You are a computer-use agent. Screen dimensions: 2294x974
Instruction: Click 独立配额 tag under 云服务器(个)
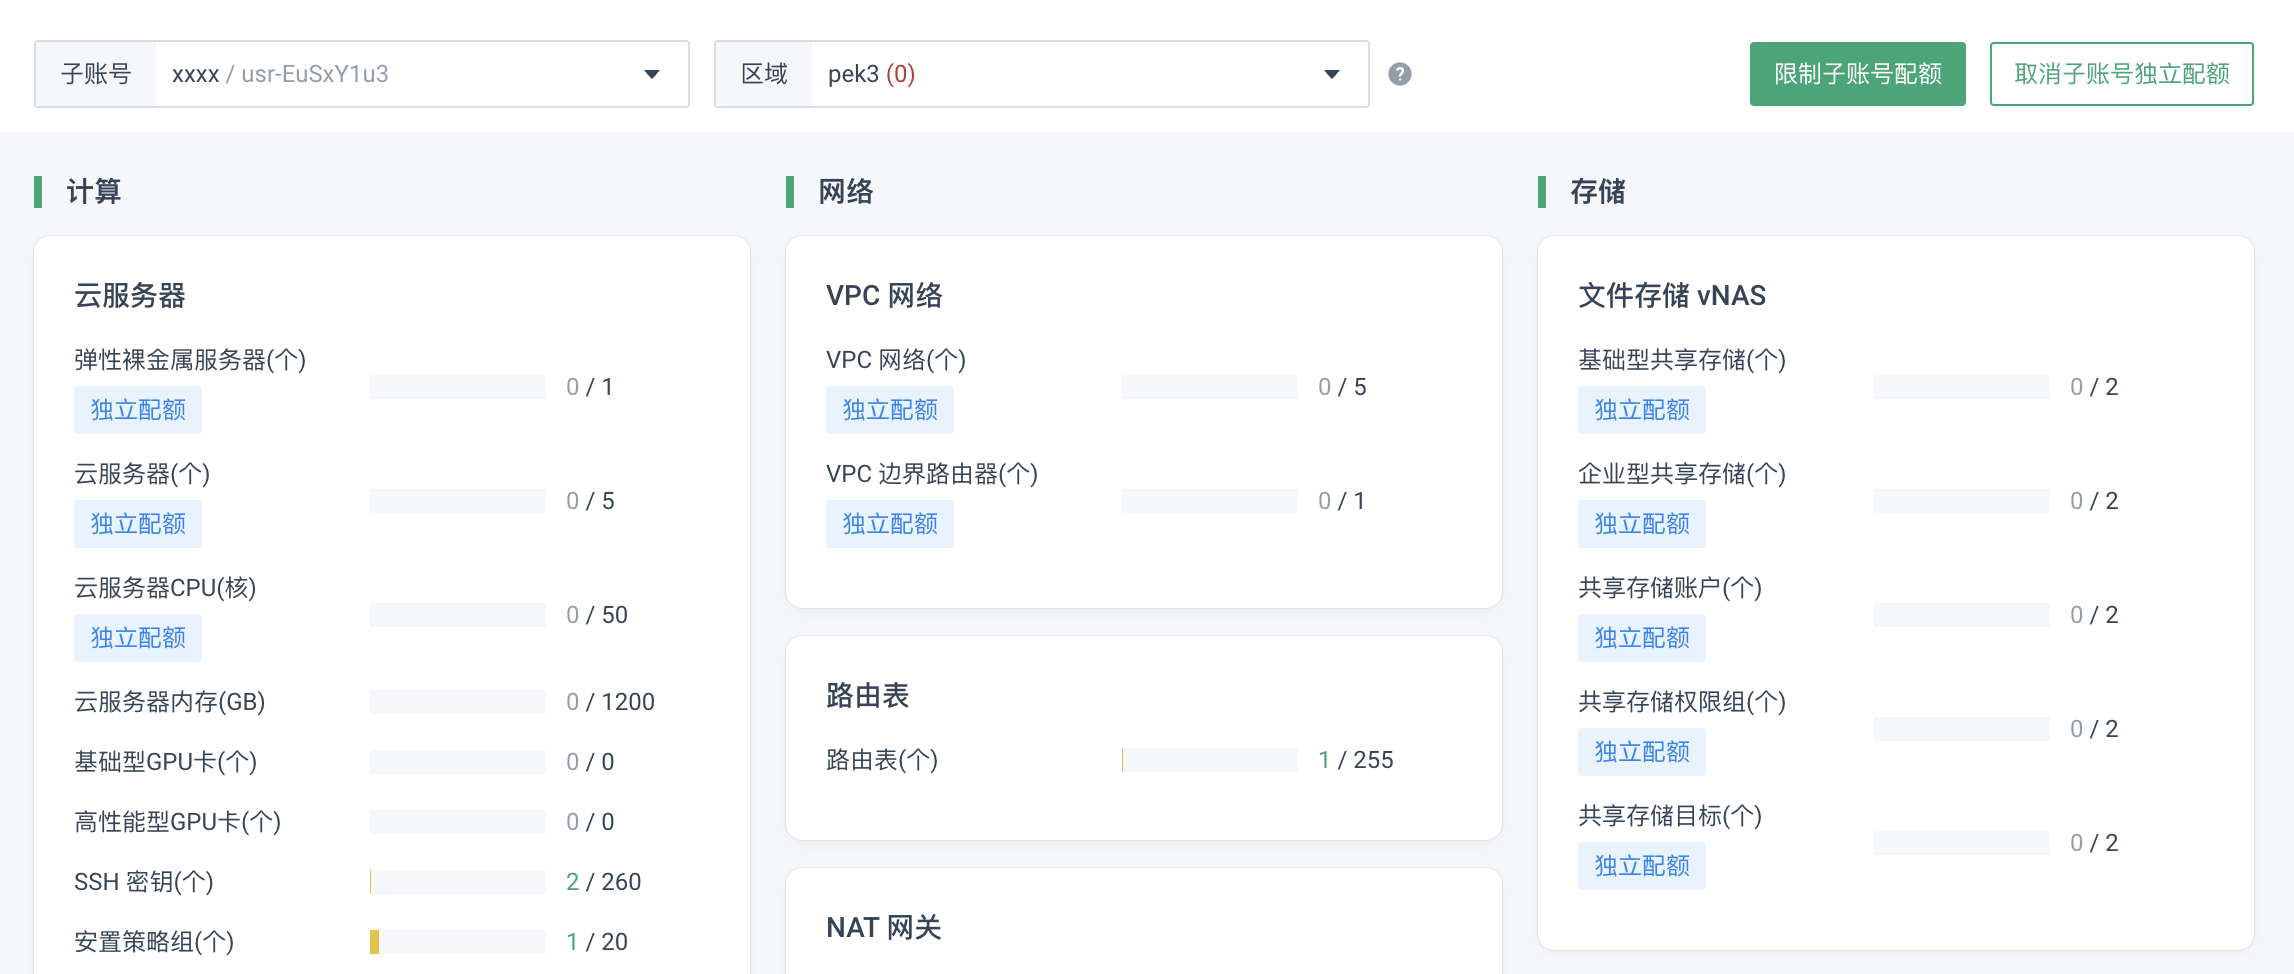click(138, 524)
